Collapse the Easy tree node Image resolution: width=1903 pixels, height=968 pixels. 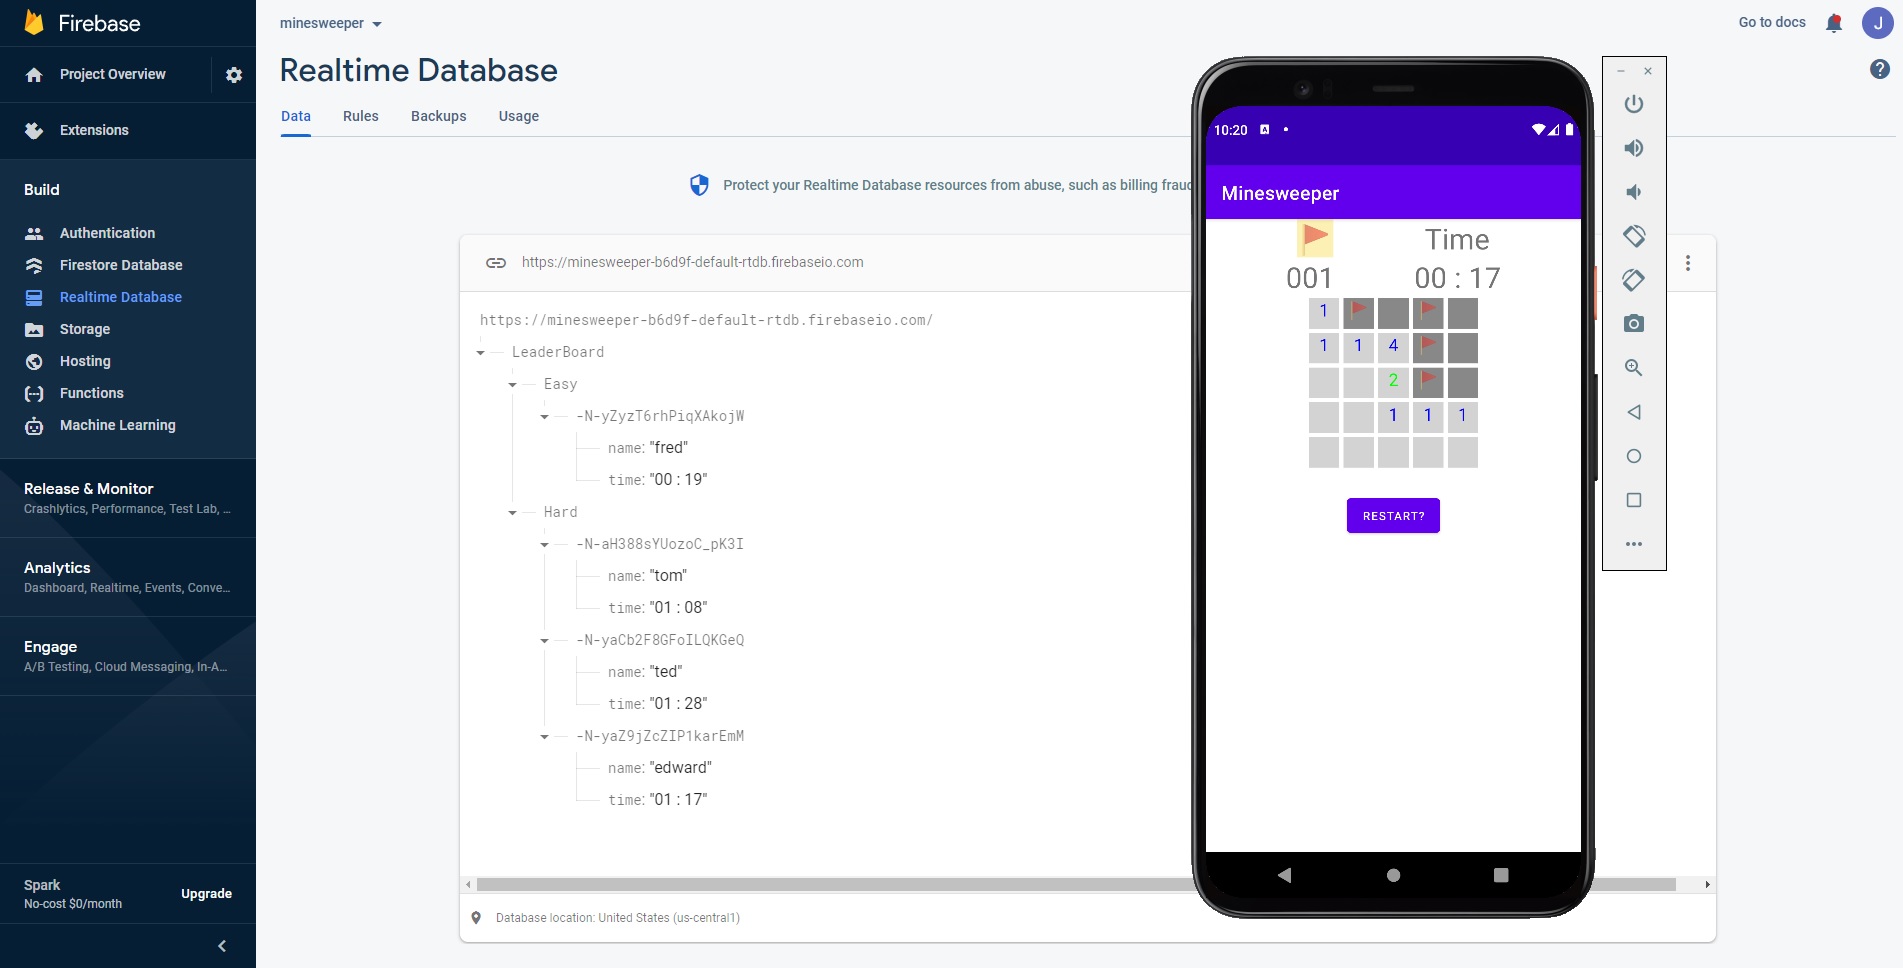pyautogui.click(x=513, y=385)
